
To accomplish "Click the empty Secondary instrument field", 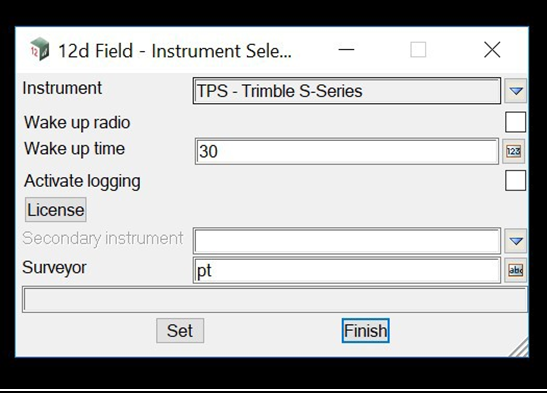I will click(346, 241).
